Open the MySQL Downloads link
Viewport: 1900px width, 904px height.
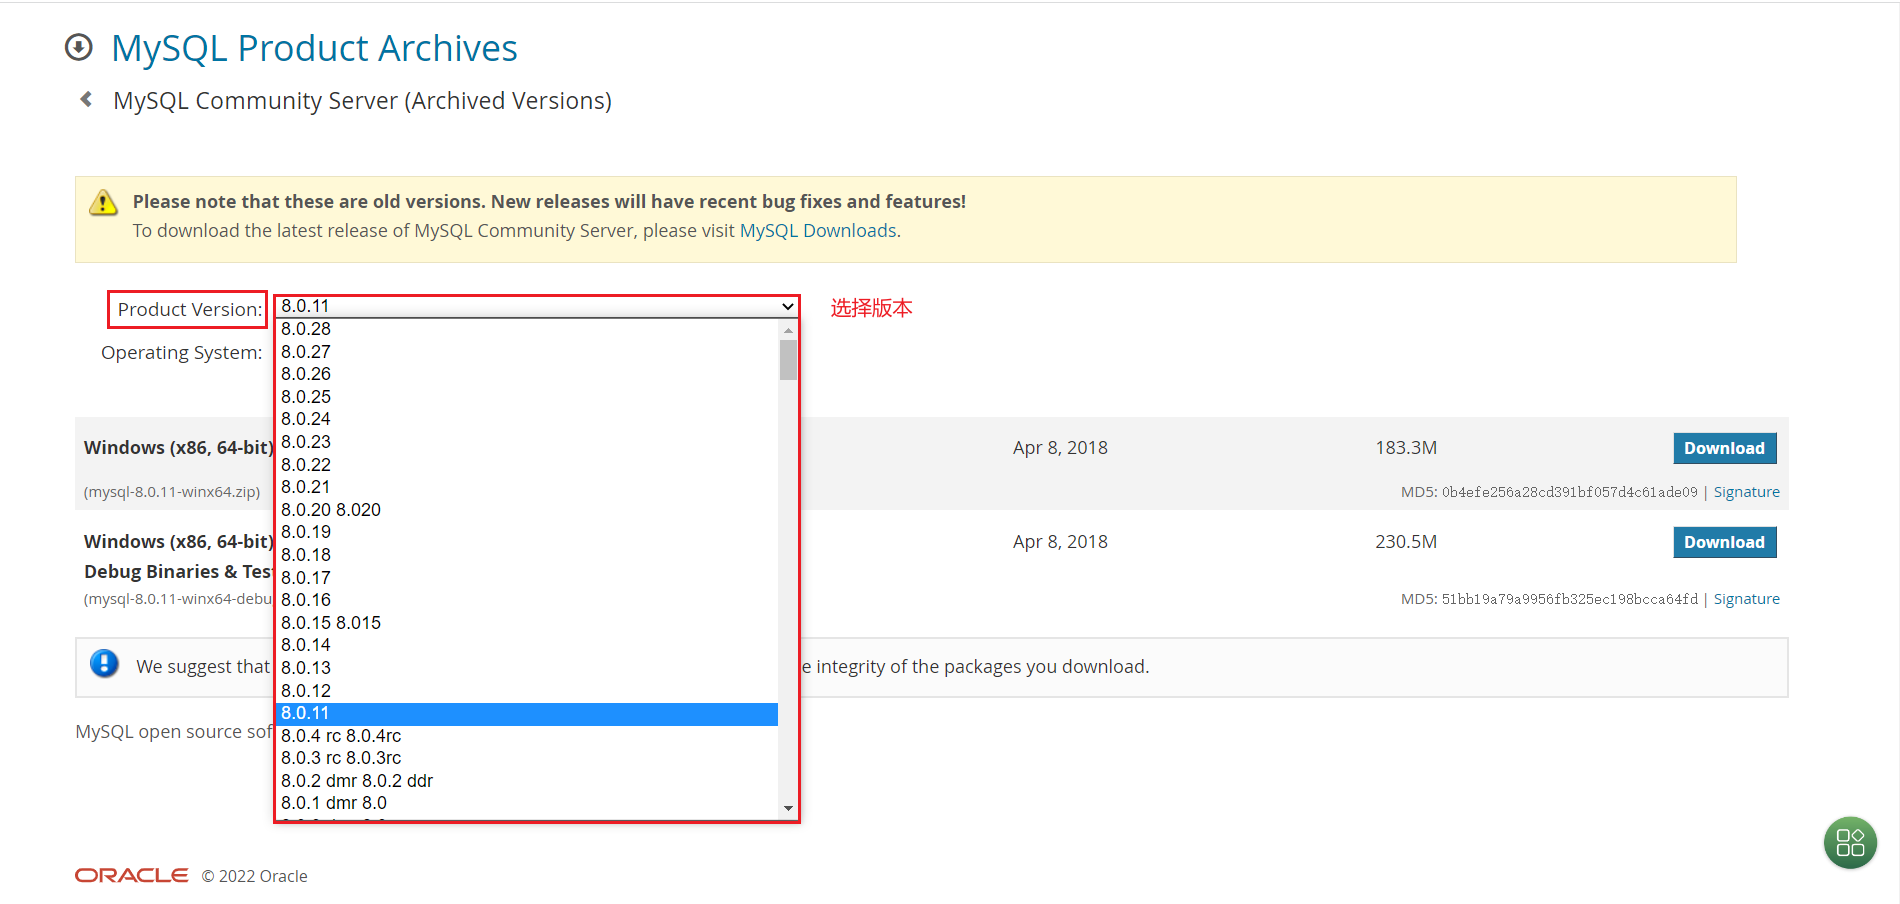click(x=817, y=231)
